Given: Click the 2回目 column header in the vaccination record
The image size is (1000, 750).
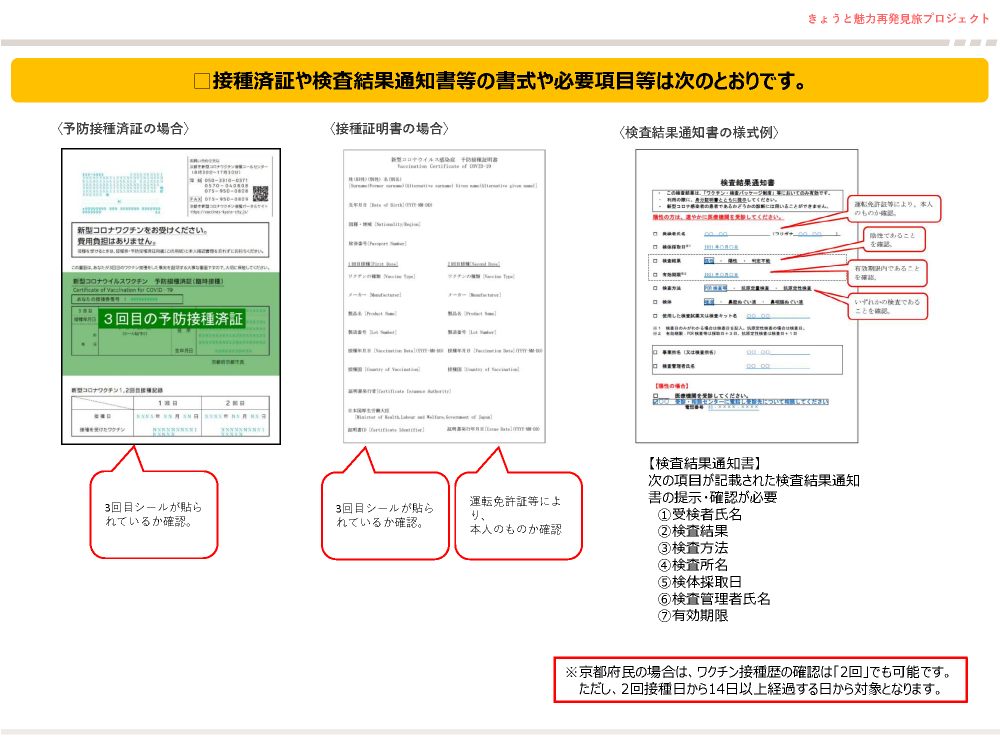Looking at the screenshot, I should [235, 403].
